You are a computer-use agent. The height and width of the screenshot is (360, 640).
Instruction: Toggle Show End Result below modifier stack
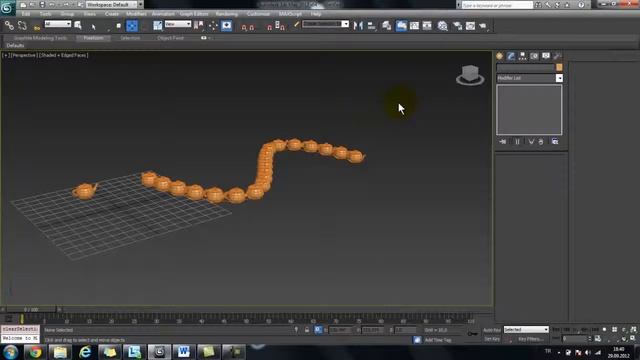(x=517, y=142)
